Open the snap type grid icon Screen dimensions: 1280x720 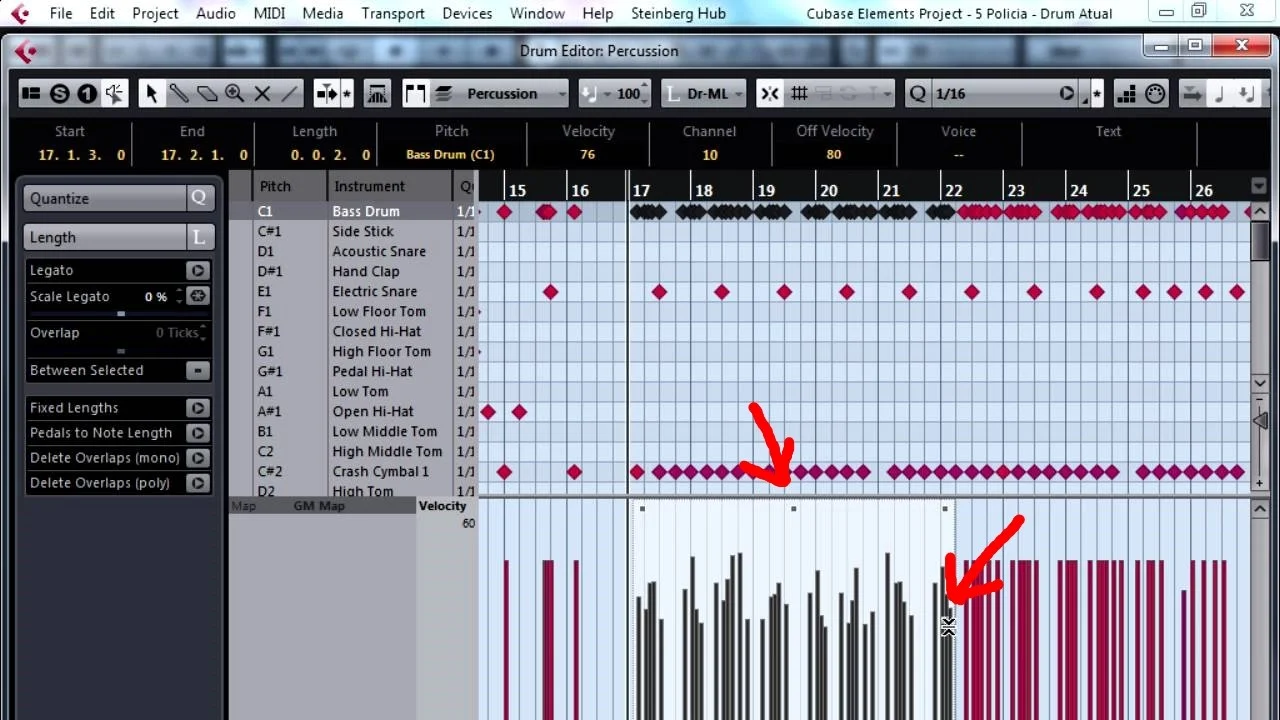point(799,94)
